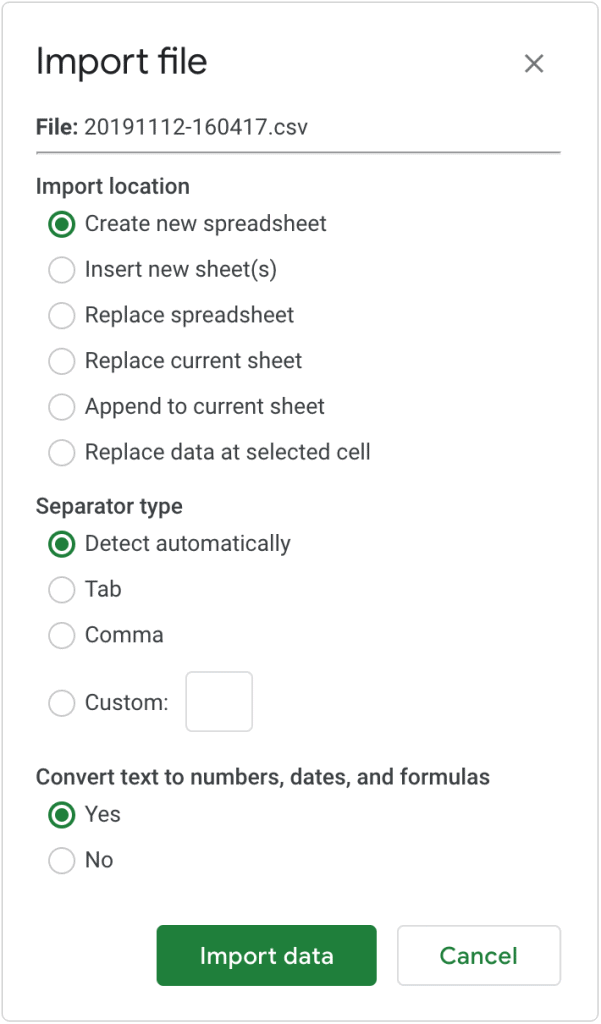Set separator to Detect automatically
The image size is (601, 1024).
(x=62, y=545)
